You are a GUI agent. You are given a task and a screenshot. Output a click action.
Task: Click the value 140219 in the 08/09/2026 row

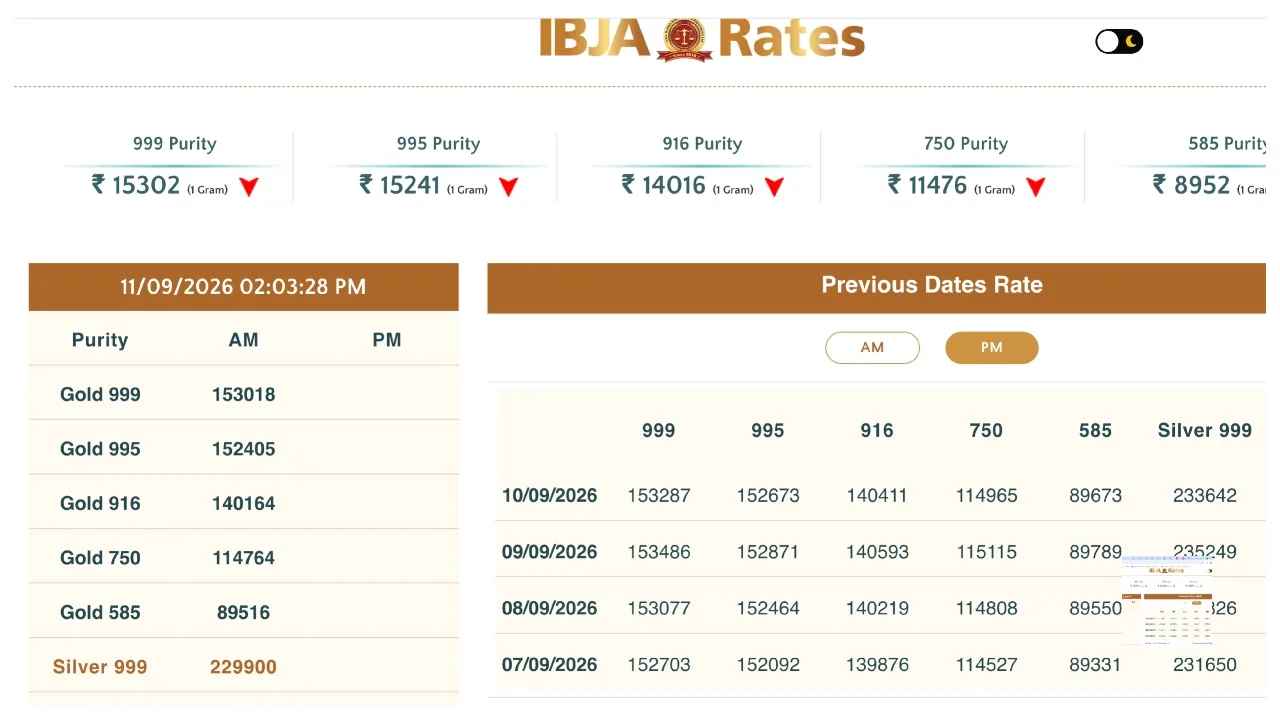tap(877, 609)
